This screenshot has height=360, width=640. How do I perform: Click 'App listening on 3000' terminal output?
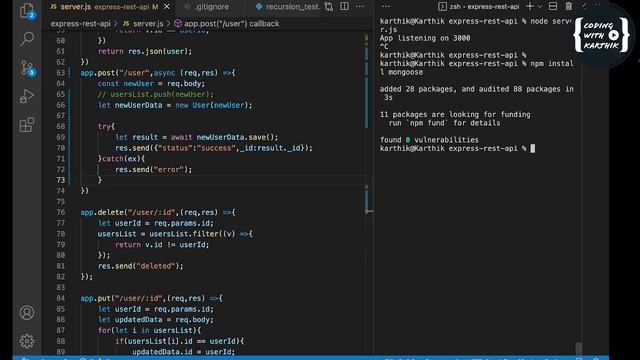point(425,38)
